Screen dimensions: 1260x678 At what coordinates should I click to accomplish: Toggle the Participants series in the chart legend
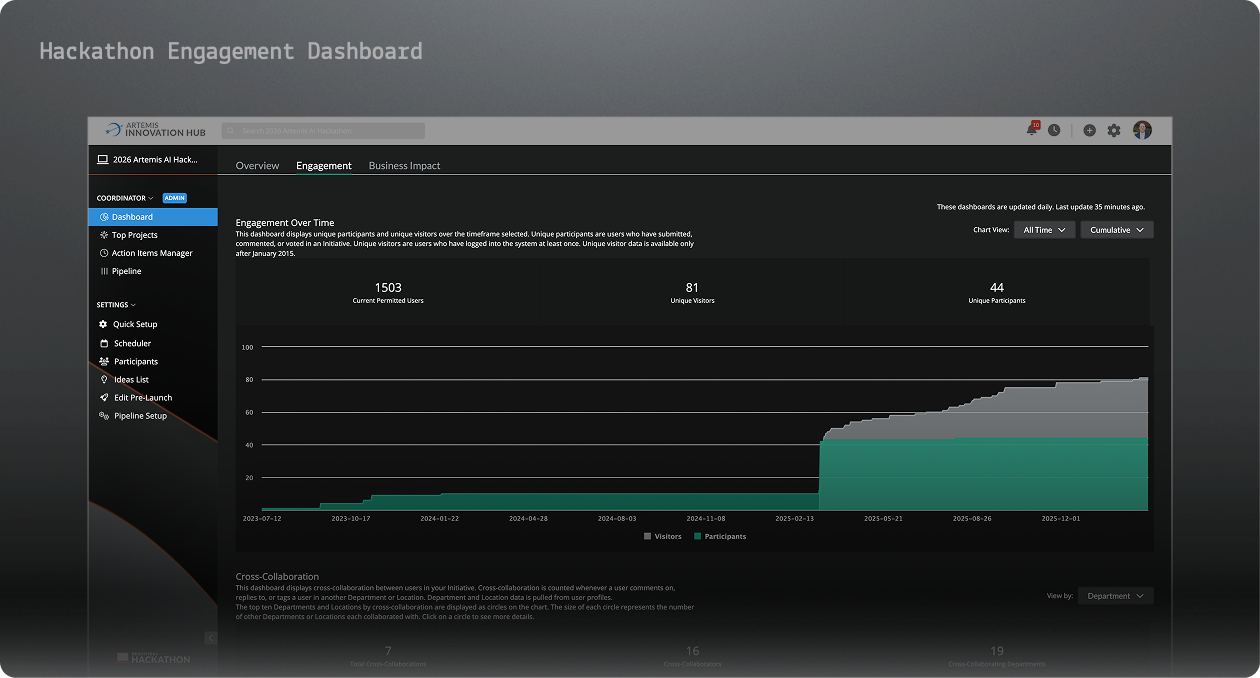tap(725, 536)
